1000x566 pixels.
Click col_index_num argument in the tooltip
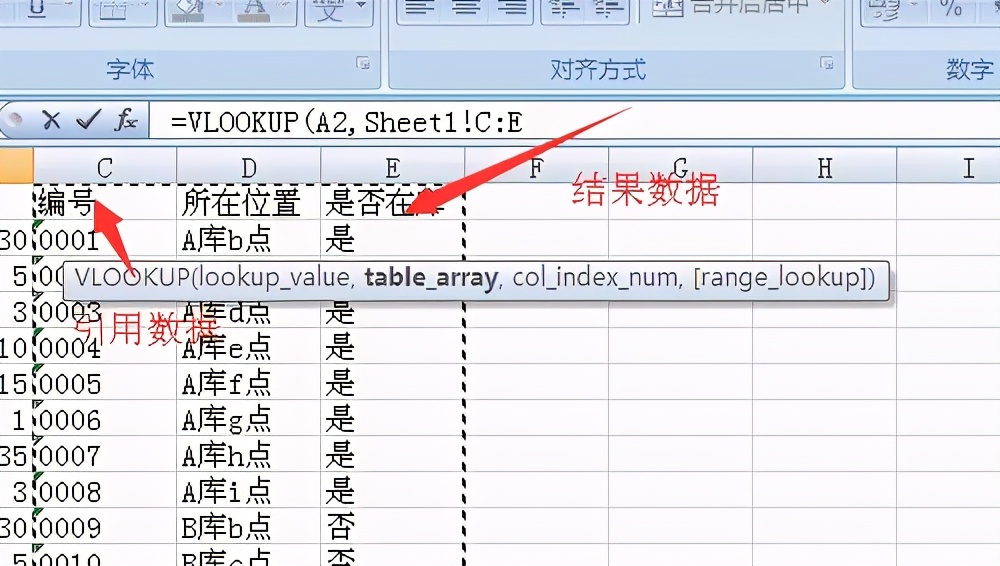594,278
